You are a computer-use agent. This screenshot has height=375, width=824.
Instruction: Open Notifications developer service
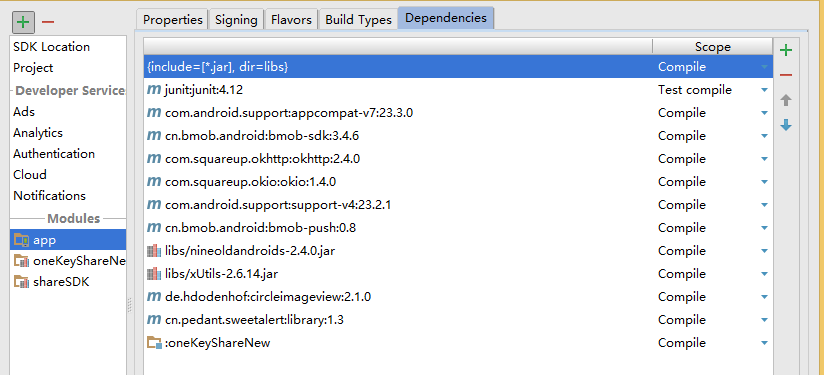49,195
